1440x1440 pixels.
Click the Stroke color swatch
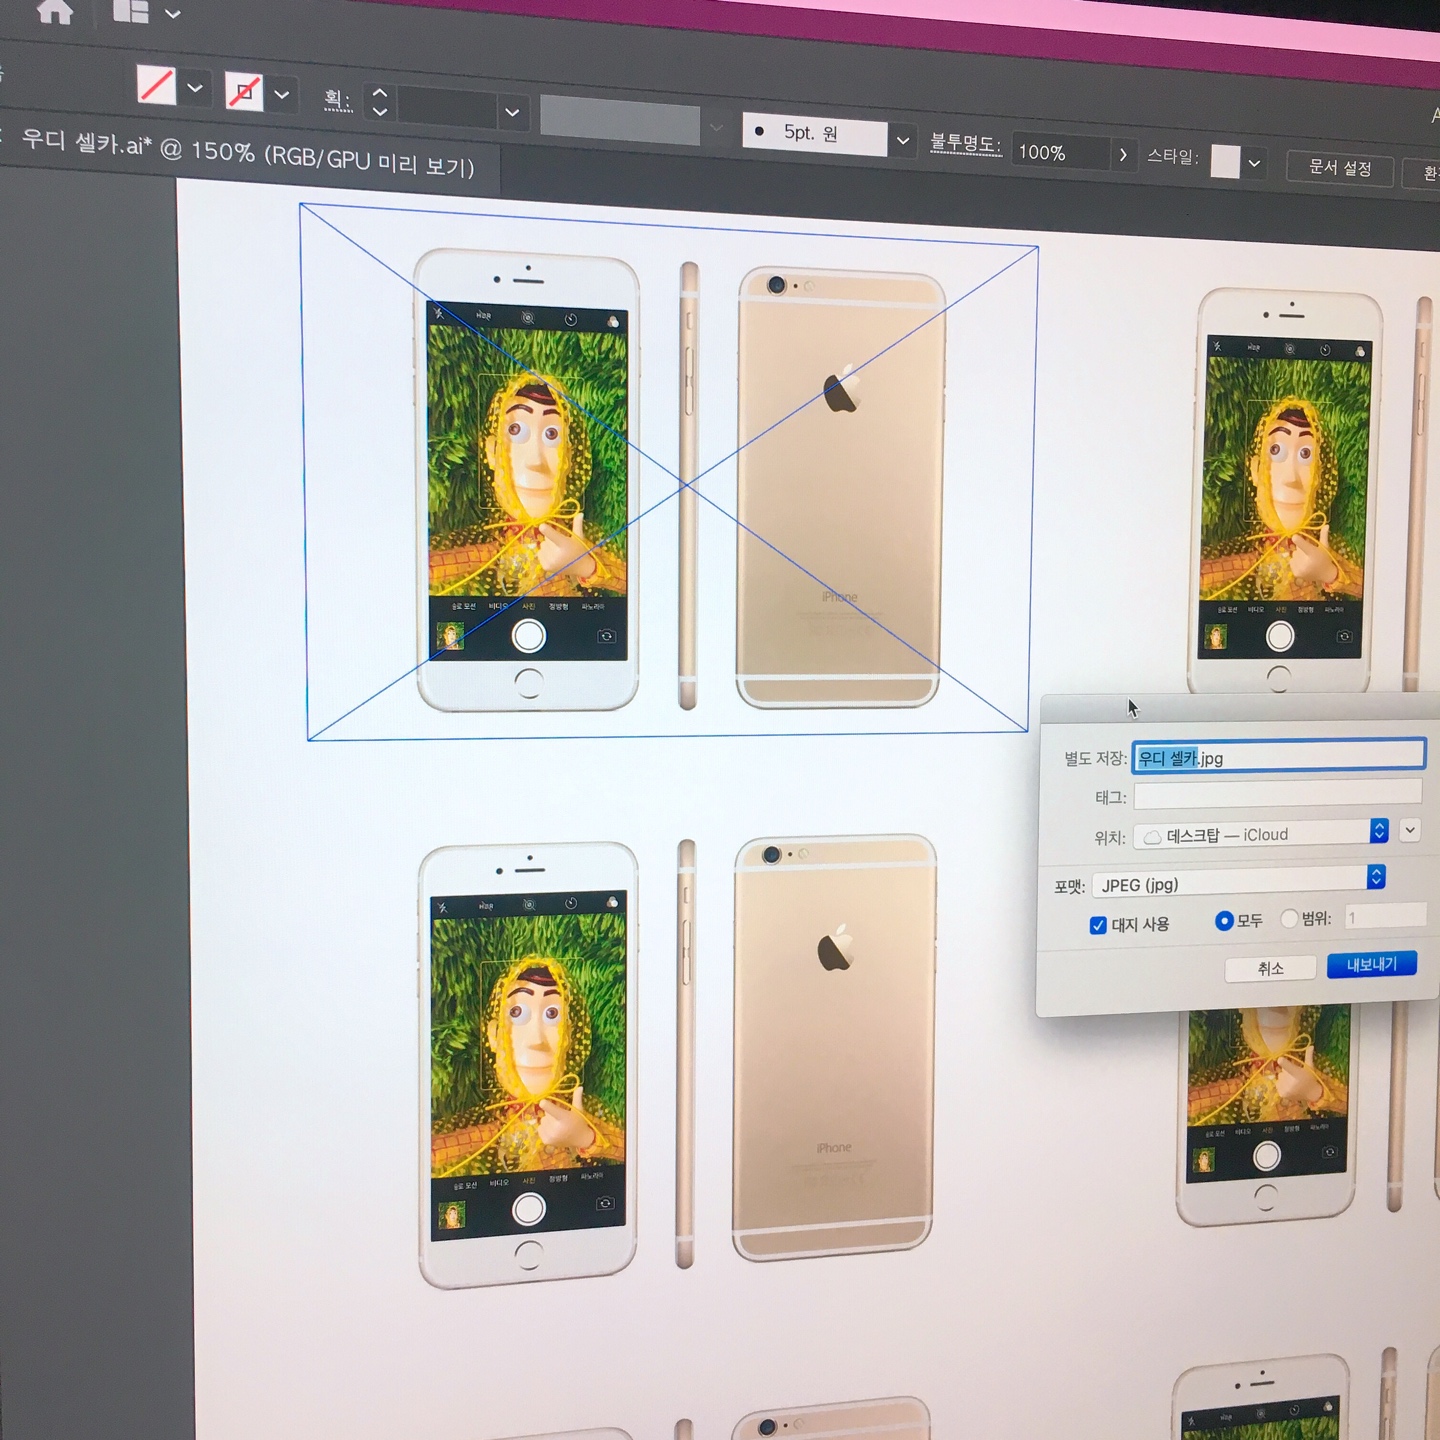point(244,93)
